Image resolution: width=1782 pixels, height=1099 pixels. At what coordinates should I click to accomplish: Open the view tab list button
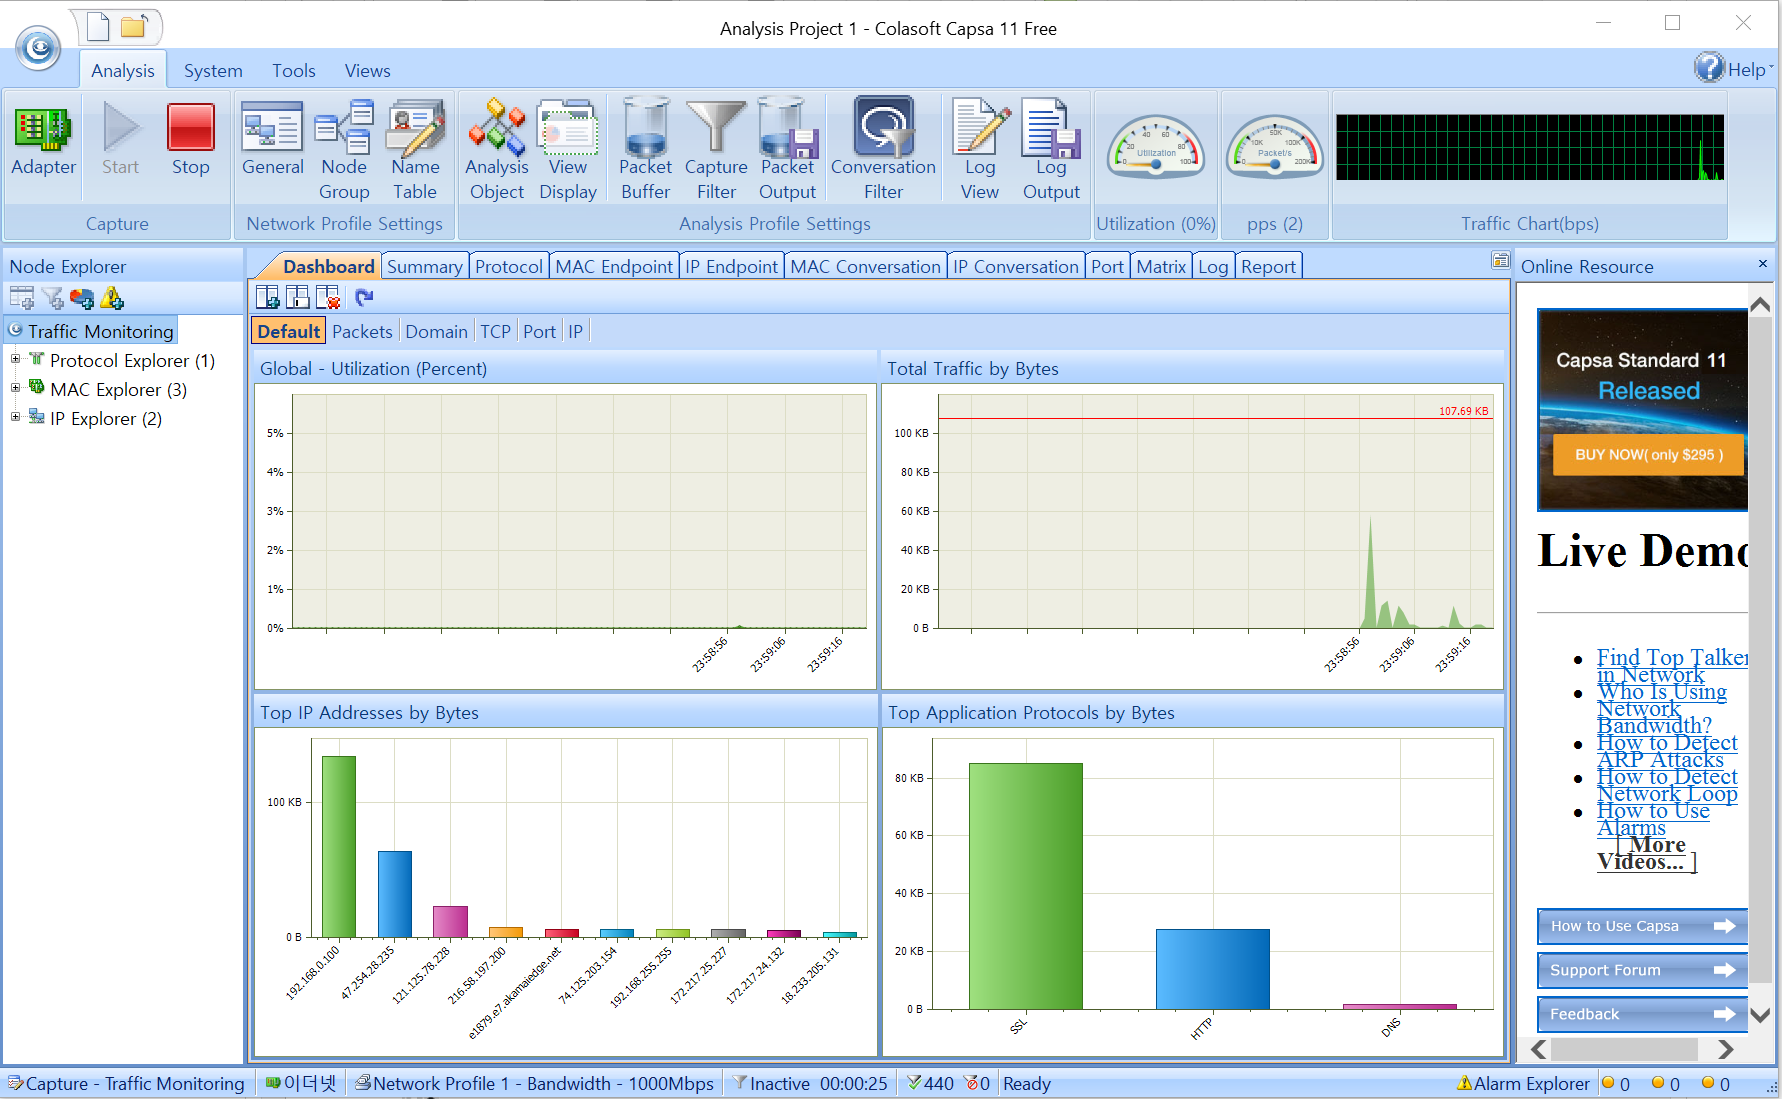[x=1500, y=260]
